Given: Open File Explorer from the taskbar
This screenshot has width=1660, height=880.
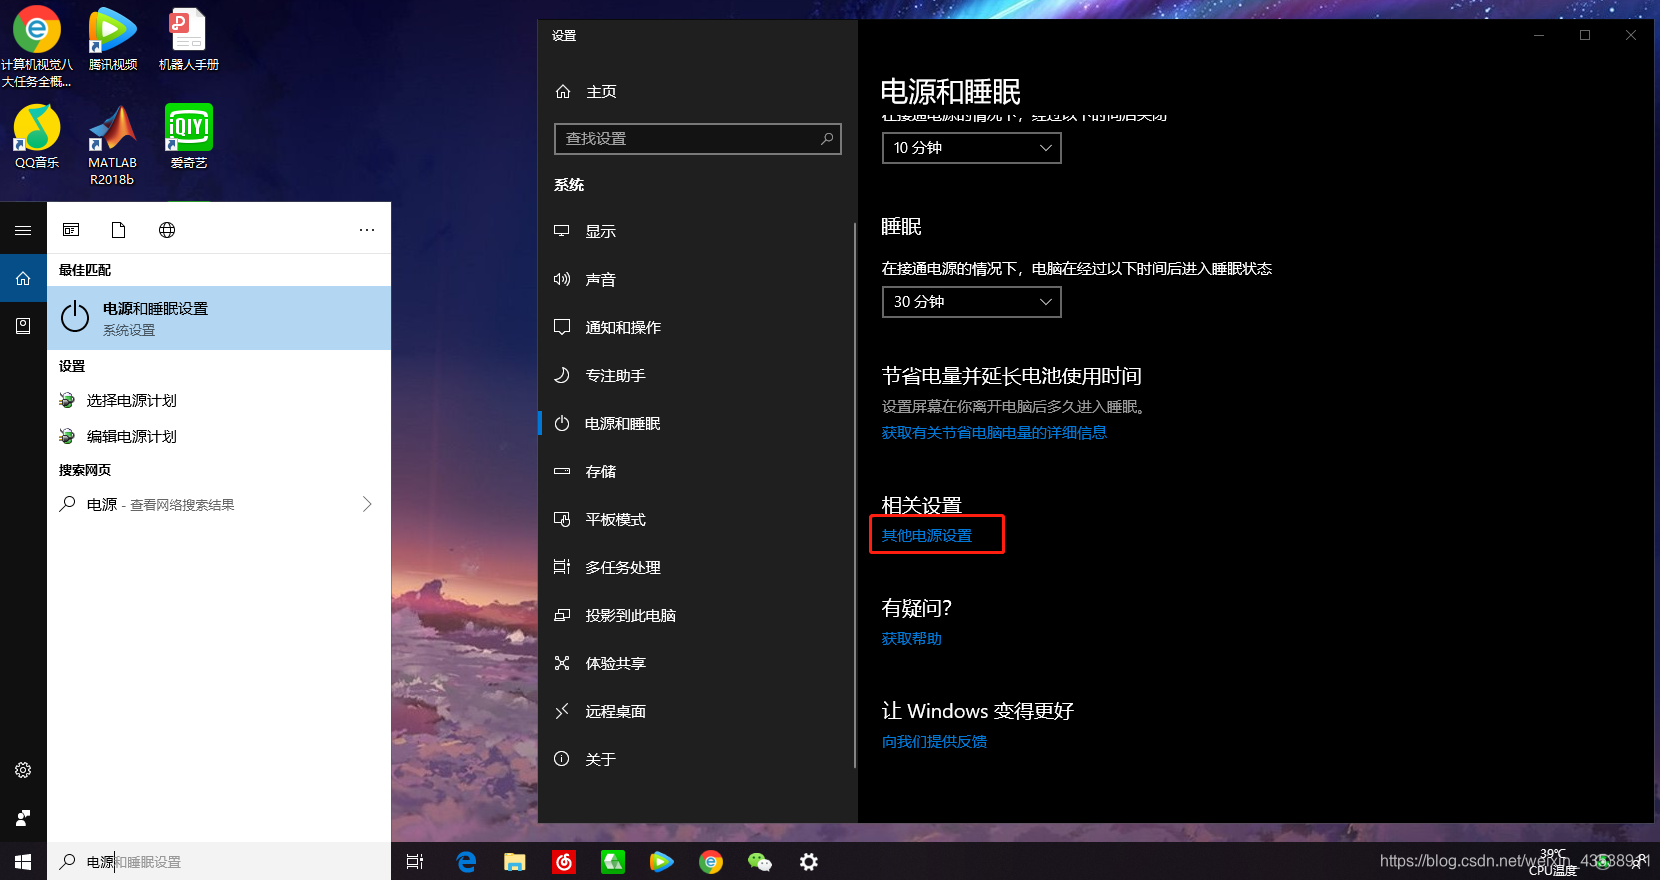Looking at the screenshot, I should pos(515,861).
